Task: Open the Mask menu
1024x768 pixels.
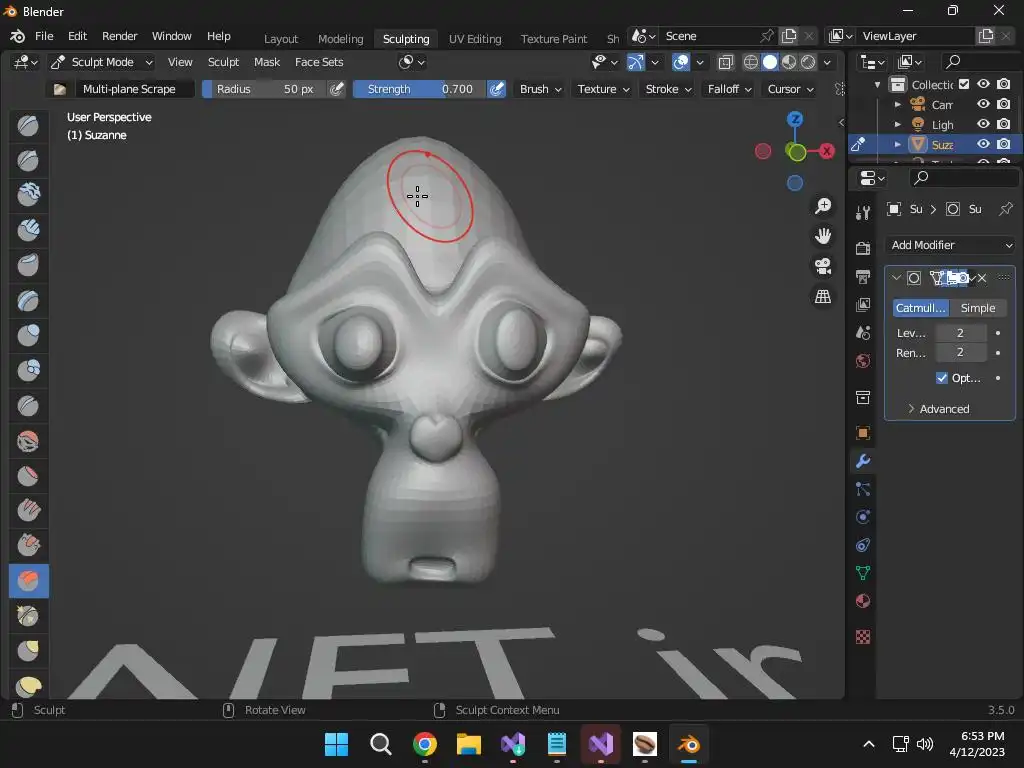Action: [x=266, y=62]
